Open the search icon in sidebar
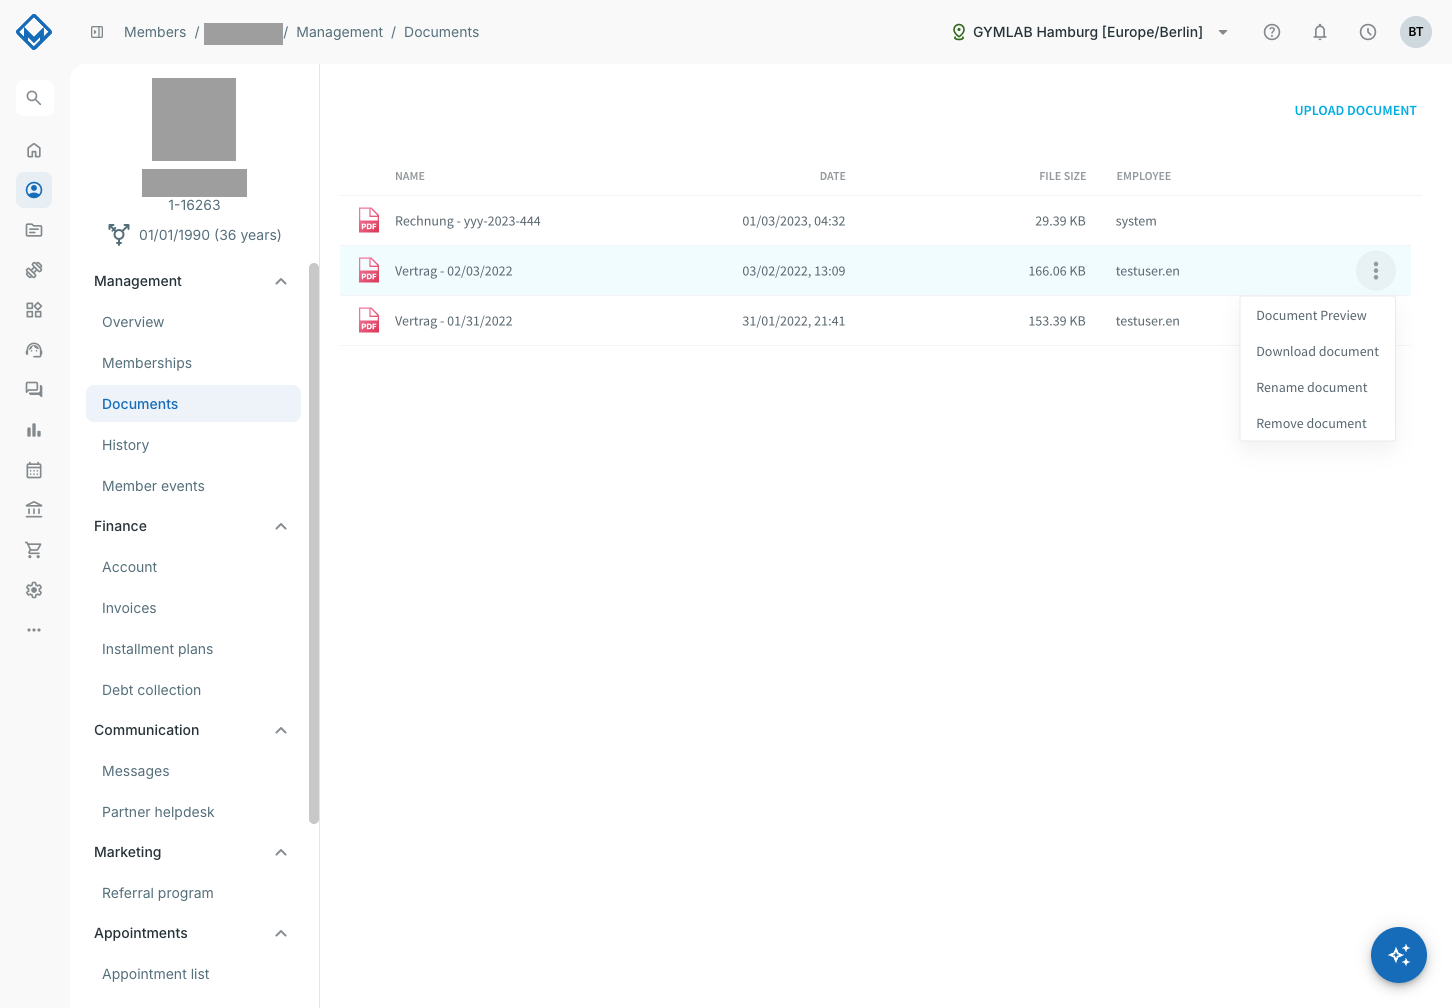 pos(34,98)
